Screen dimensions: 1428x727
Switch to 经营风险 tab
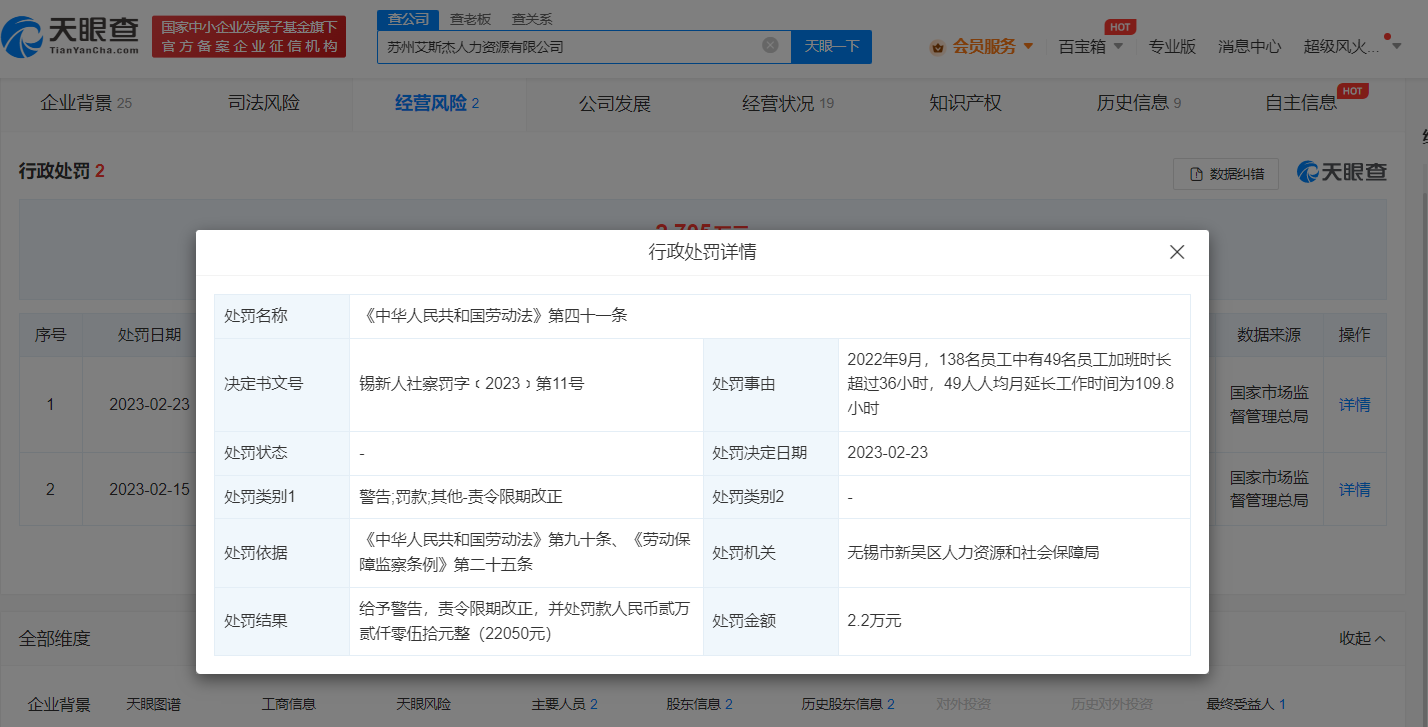coord(437,103)
